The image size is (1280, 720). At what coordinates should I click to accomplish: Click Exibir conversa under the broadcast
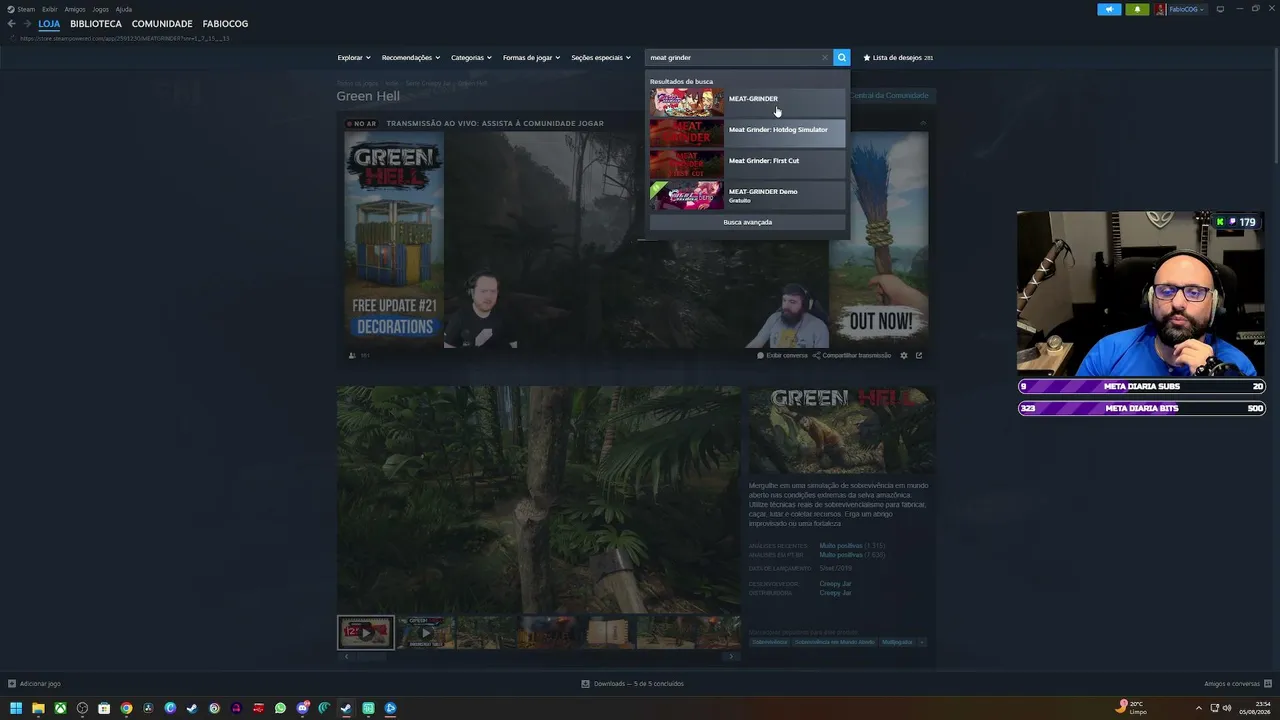(x=782, y=355)
